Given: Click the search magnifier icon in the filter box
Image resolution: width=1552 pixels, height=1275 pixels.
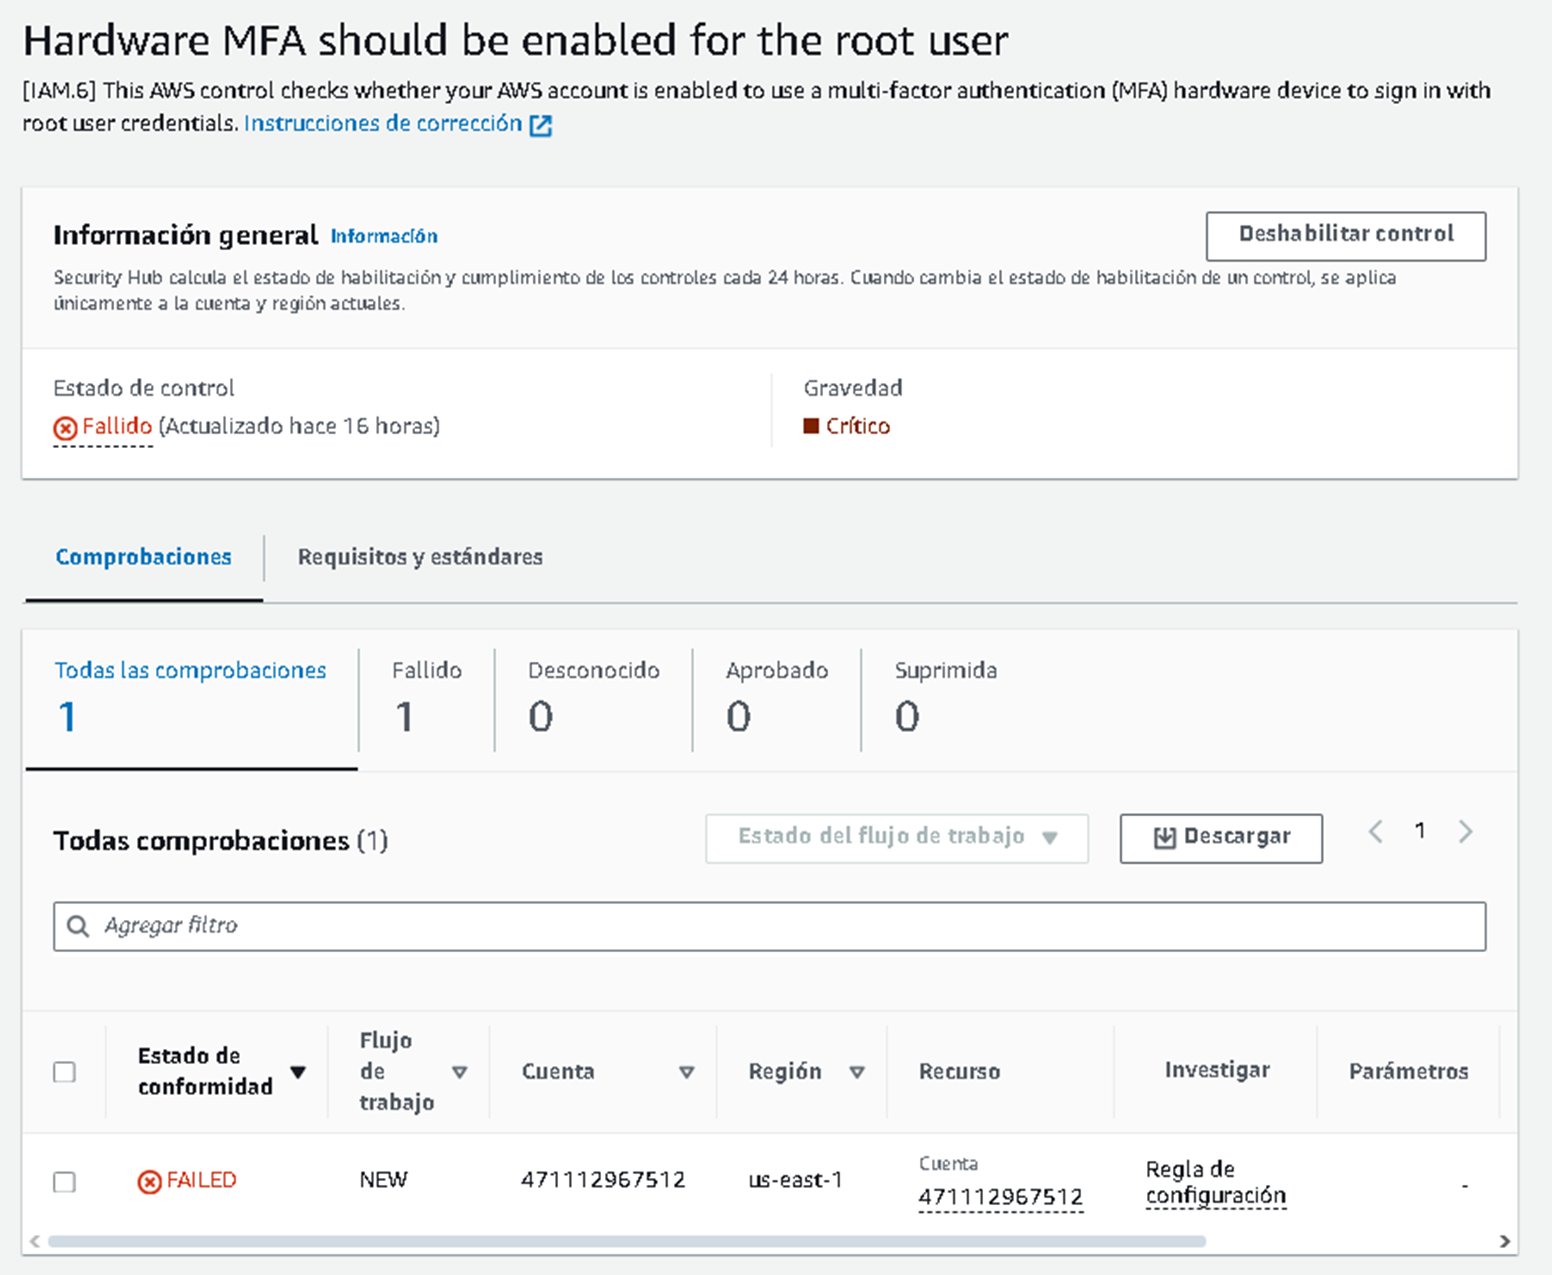Looking at the screenshot, I should tap(78, 926).
